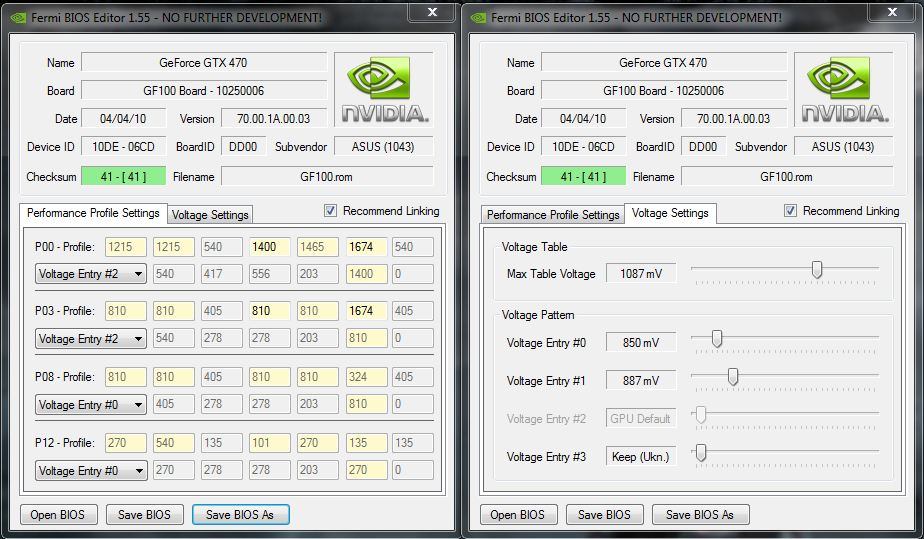Click Voltage Entry #1 slider handle

[x=733, y=376]
